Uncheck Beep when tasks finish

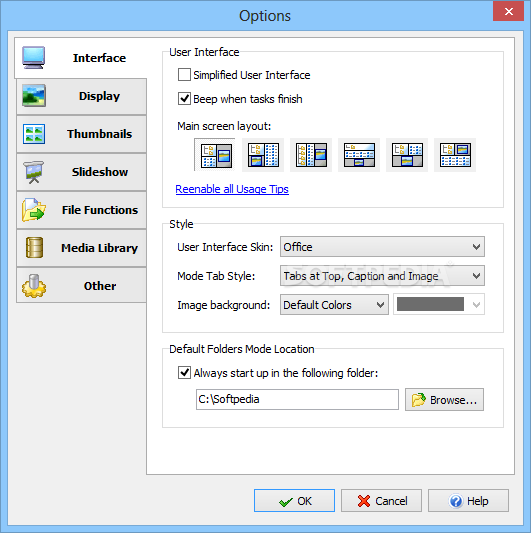(x=184, y=99)
